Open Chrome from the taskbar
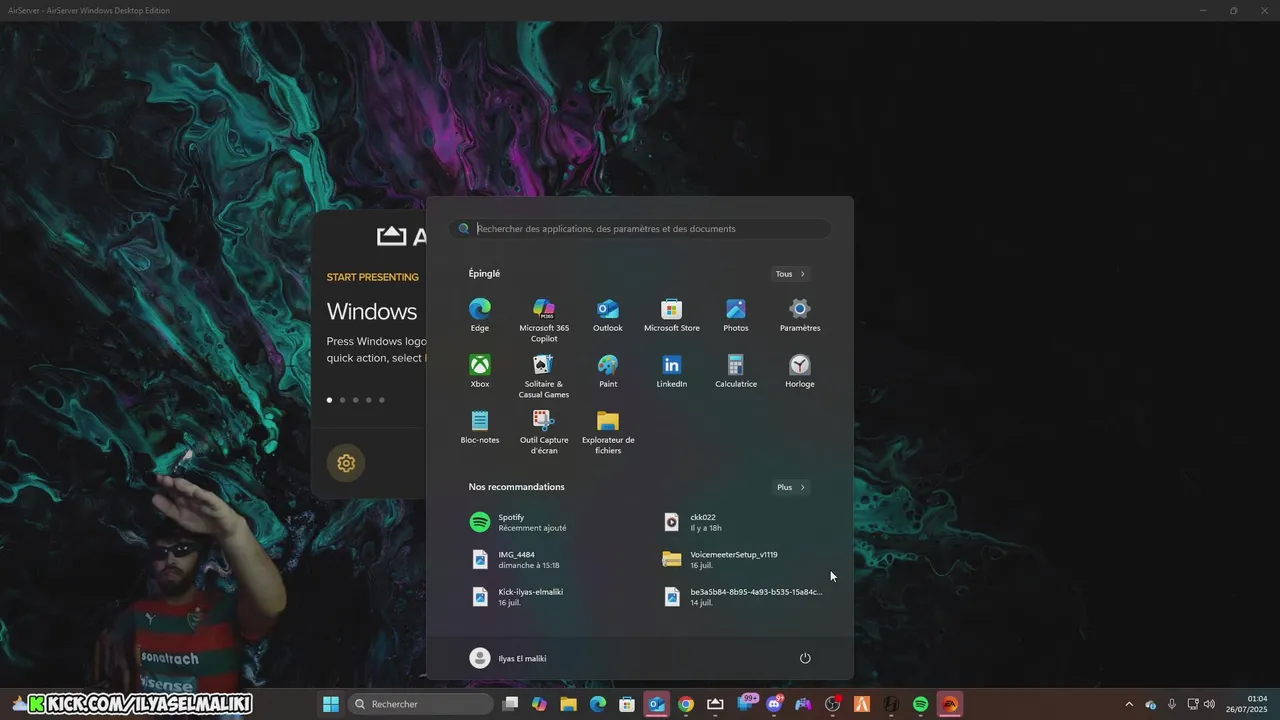 click(686, 704)
